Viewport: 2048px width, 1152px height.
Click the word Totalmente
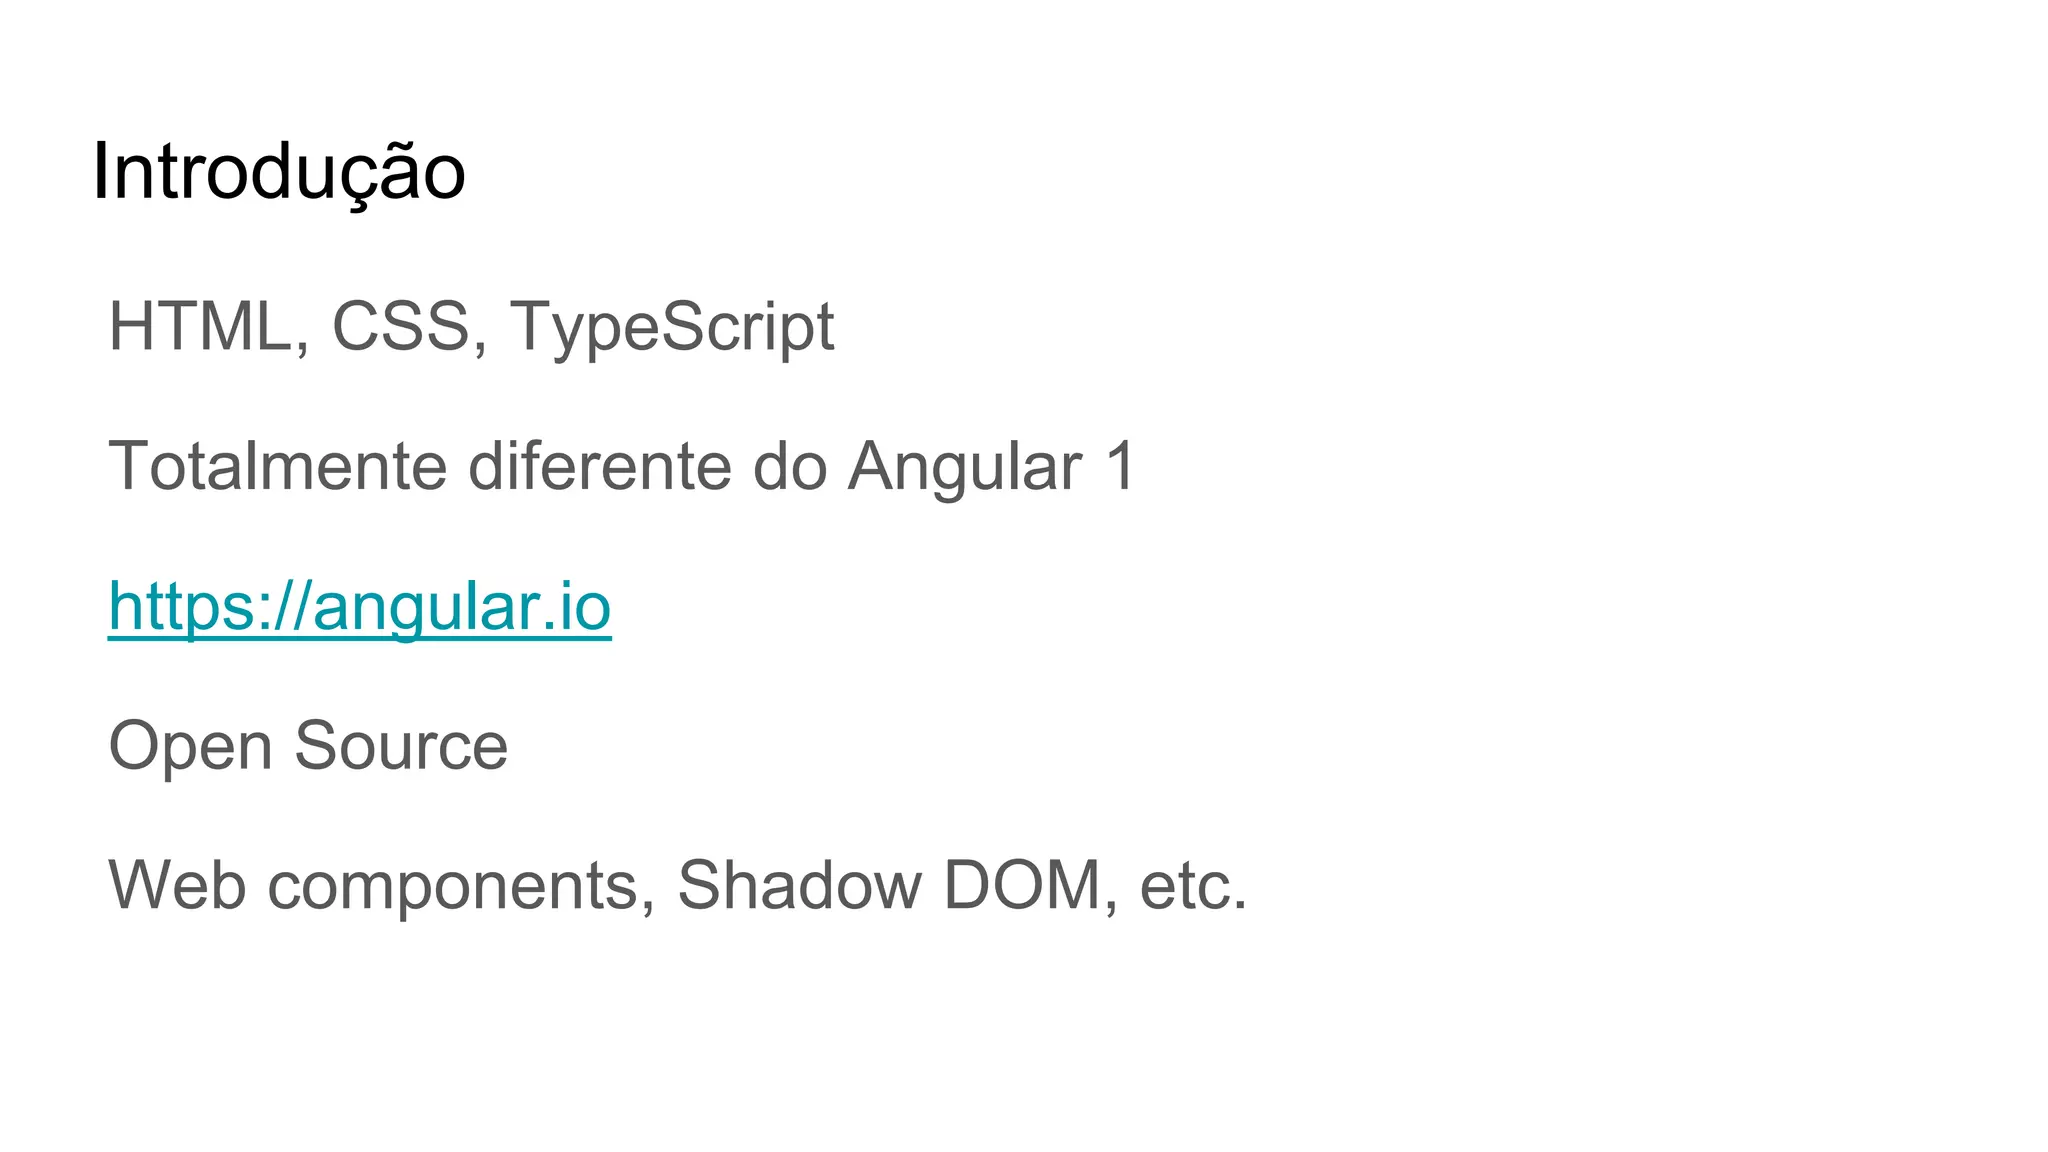[277, 466]
